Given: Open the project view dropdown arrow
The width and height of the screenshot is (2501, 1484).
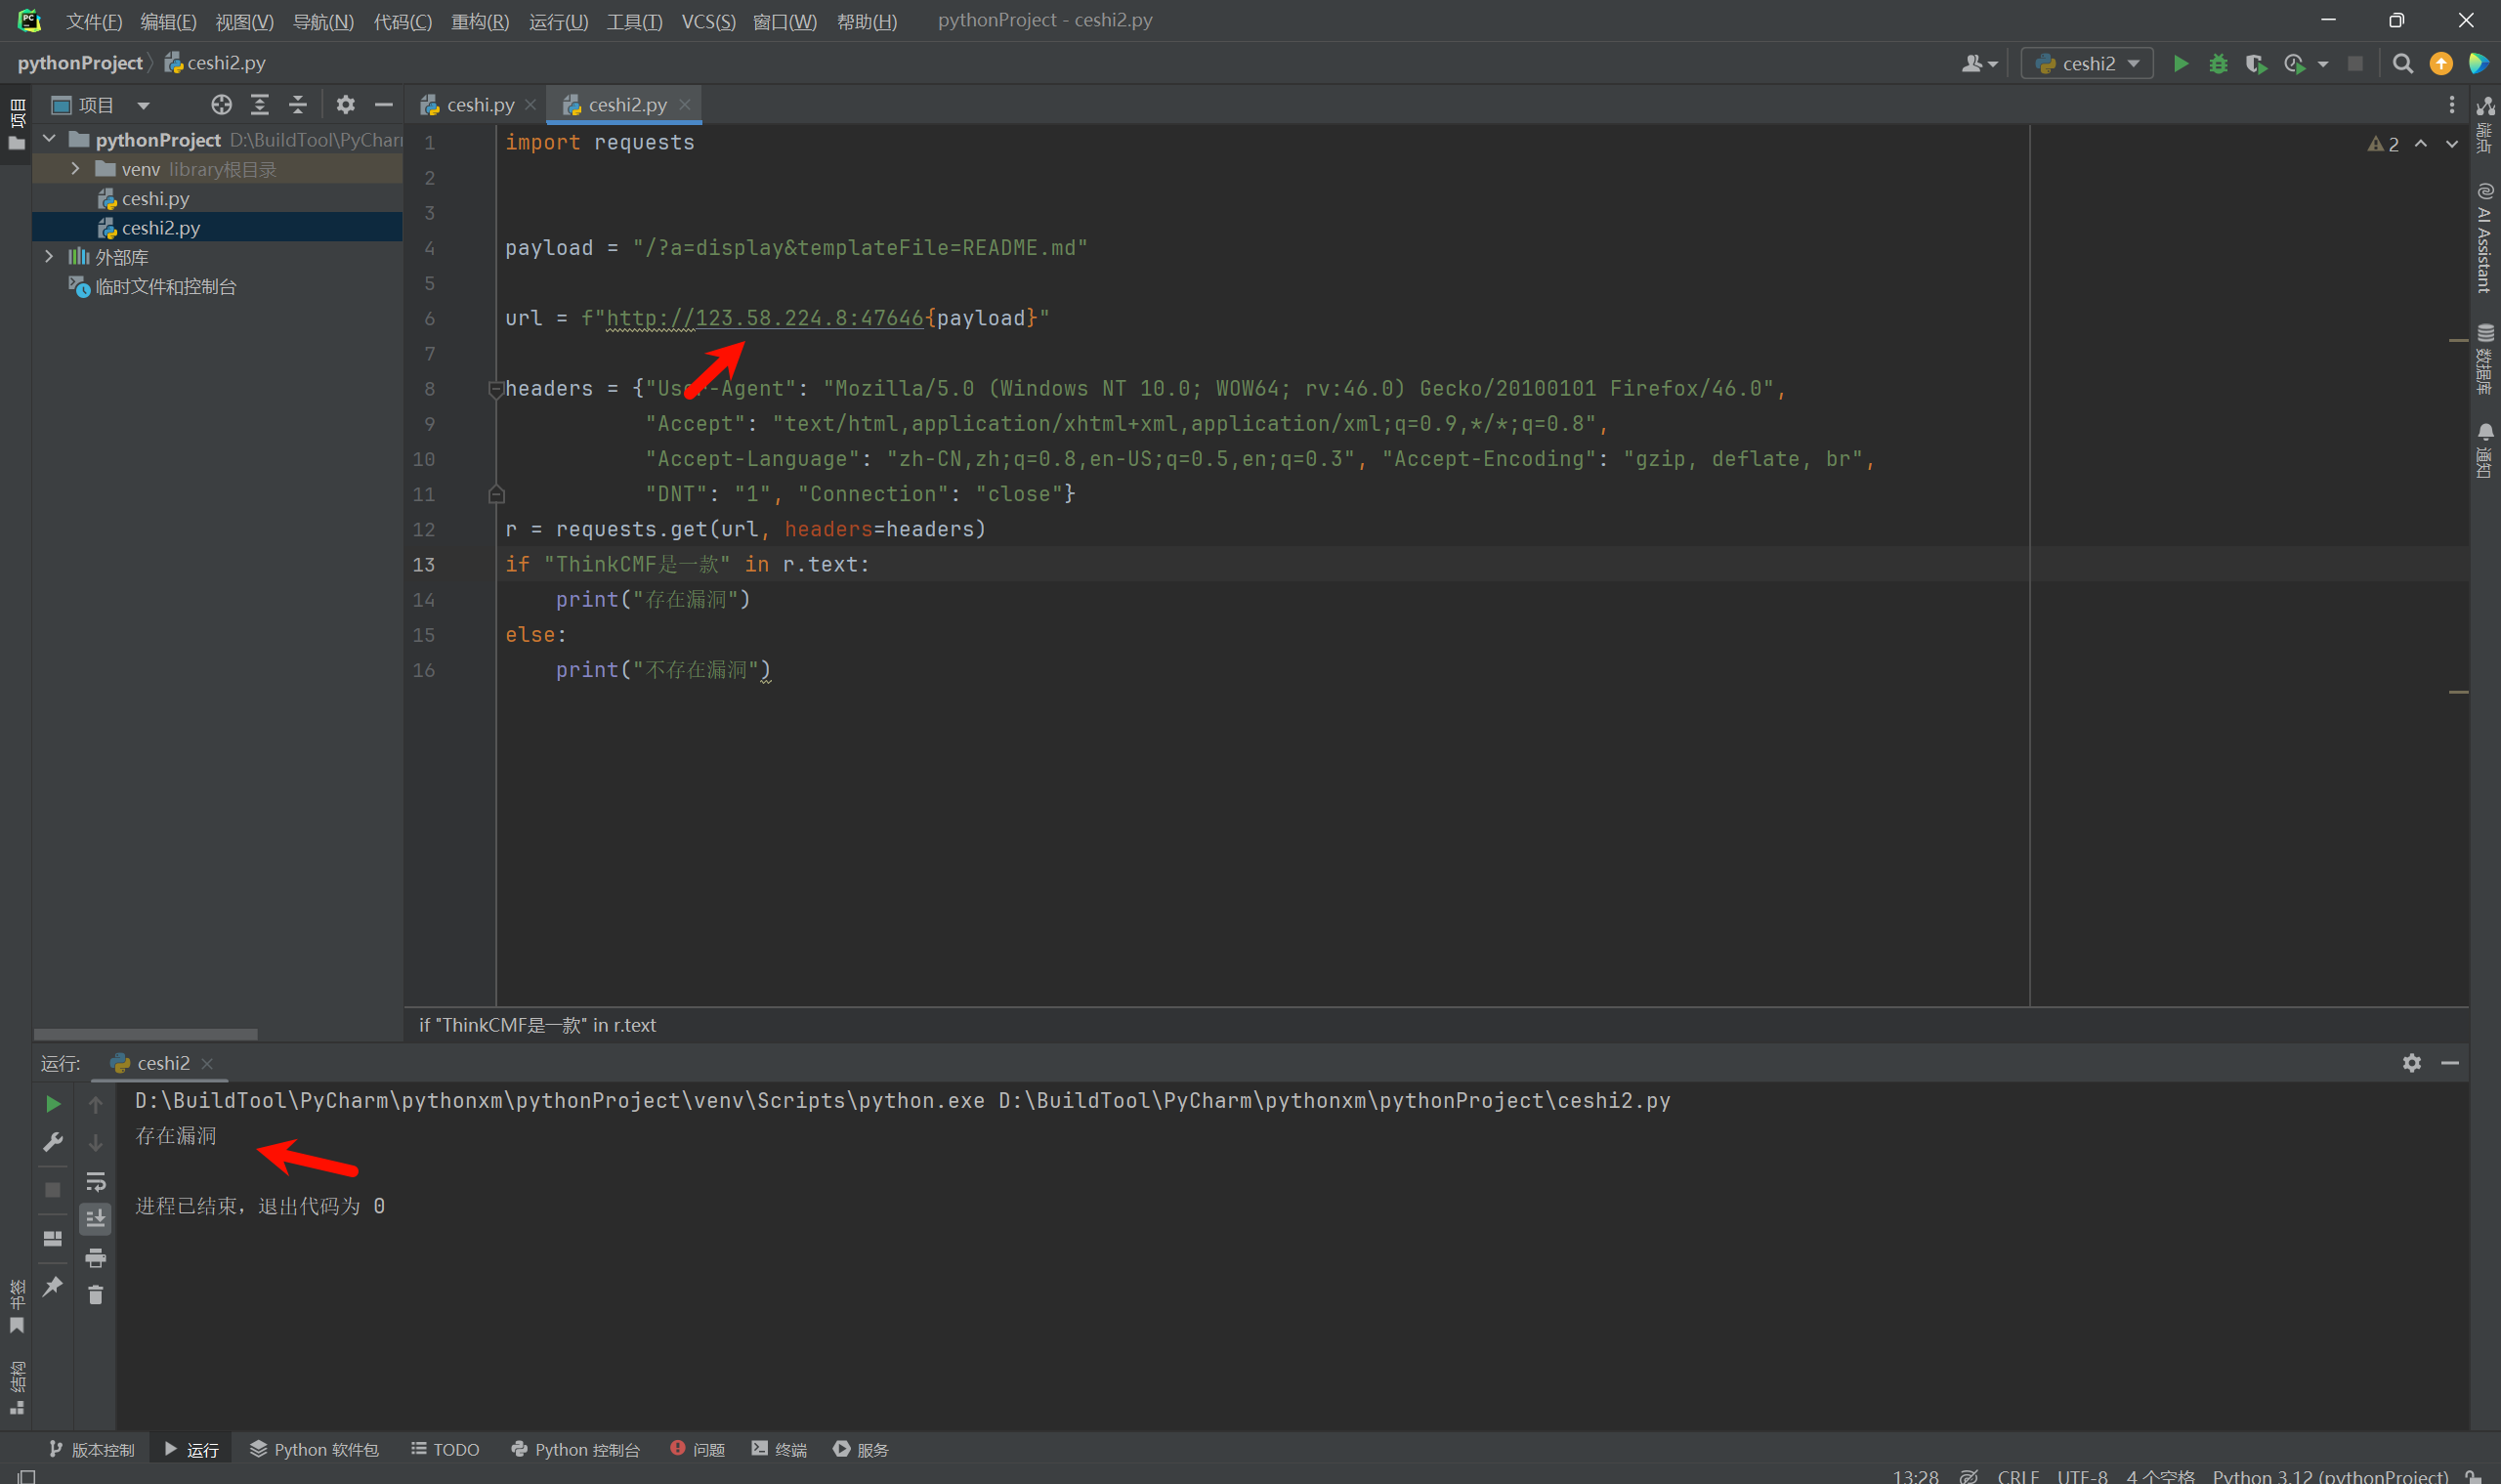Looking at the screenshot, I should pos(143,105).
